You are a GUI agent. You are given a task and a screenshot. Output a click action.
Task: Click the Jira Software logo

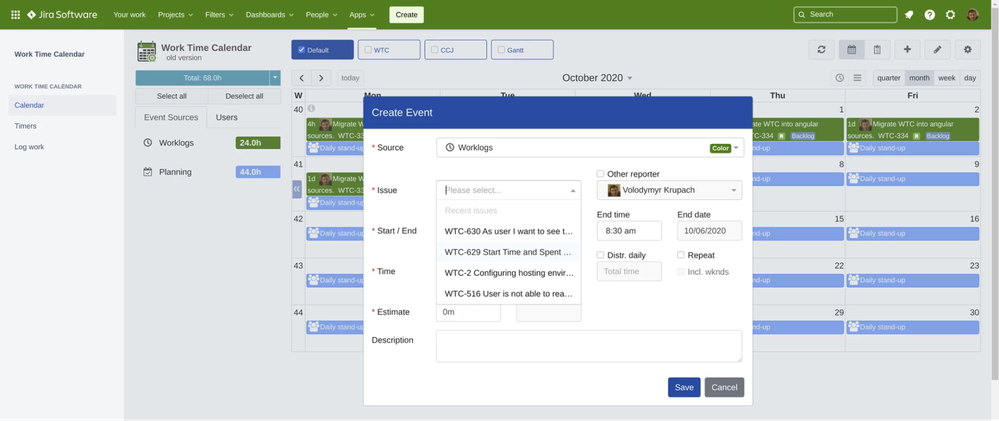62,15
